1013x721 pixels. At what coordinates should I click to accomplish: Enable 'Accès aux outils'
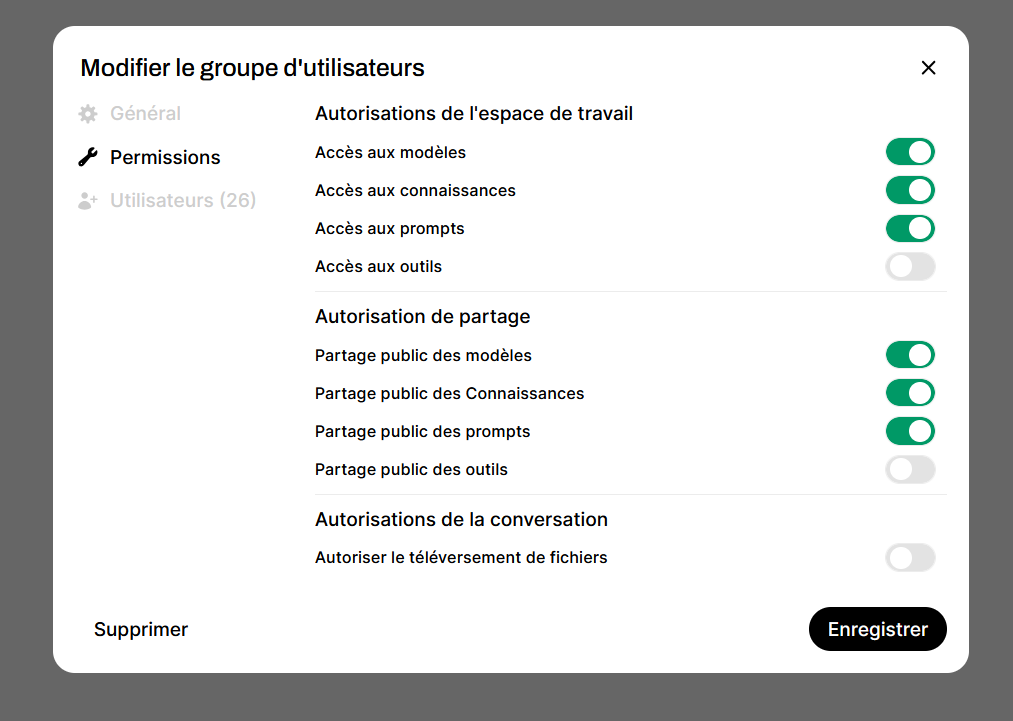[x=910, y=266]
